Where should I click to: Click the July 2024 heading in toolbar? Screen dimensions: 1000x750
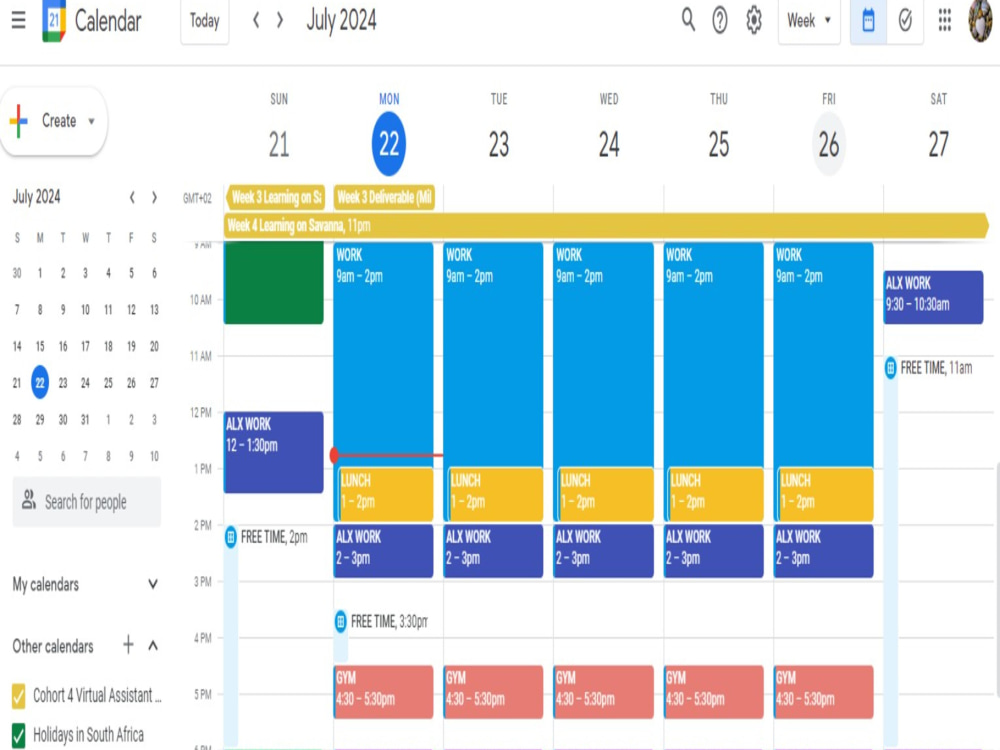click(x=342, y=20)
